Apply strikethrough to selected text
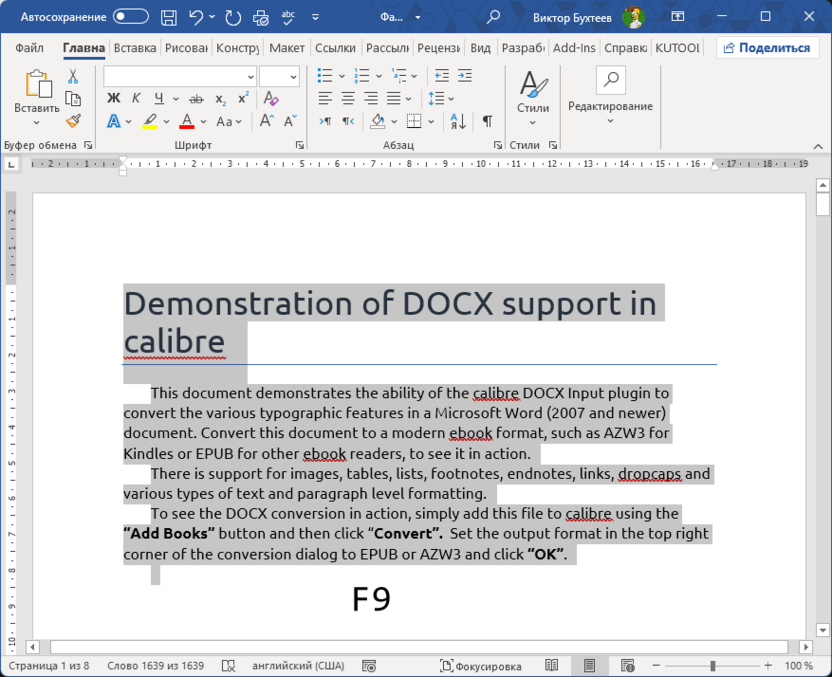The image size is (832, 677). [195, 97]
